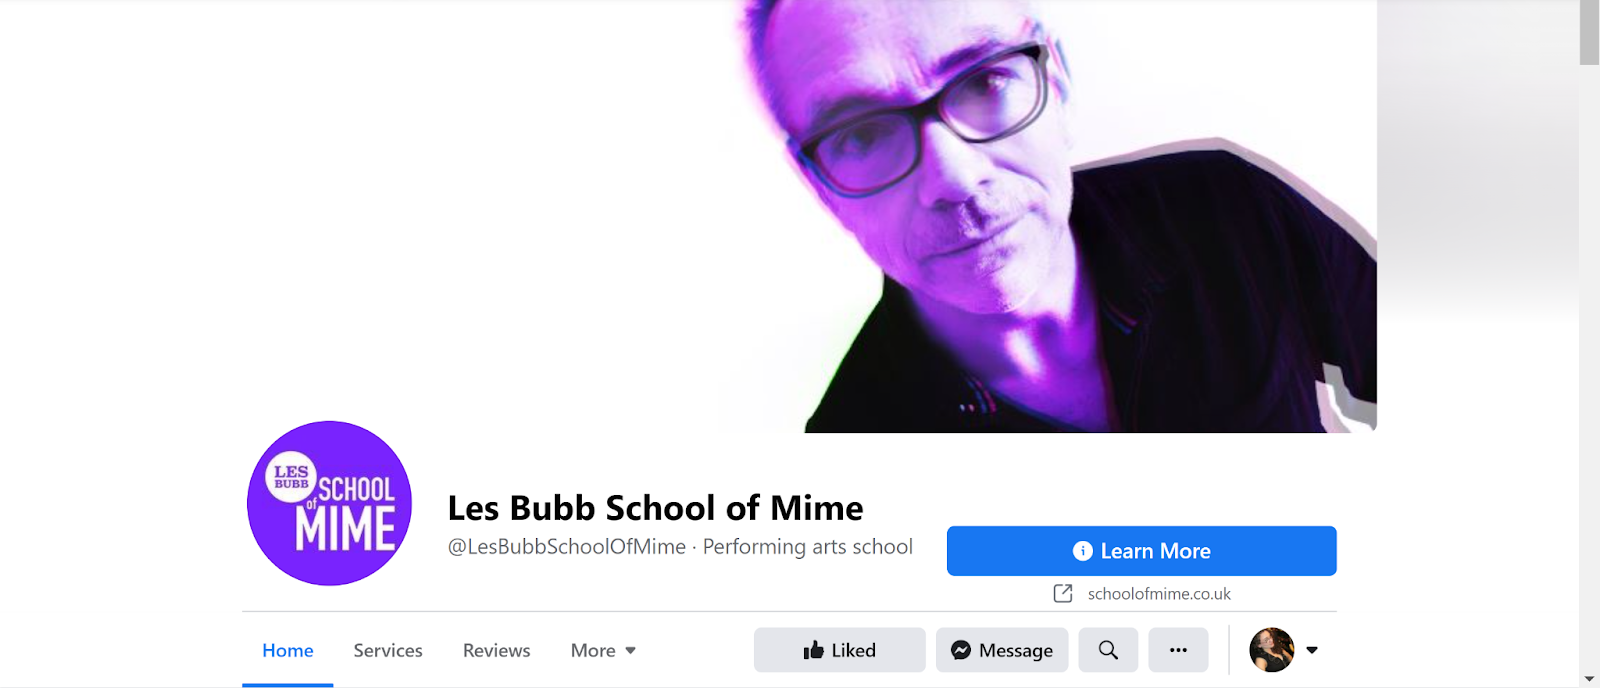The height and width of the screenshot is (688, 1600).
Task: Toggle the Liked button to unlike the page
Action: pyautogui.click(x=840, y=650)
